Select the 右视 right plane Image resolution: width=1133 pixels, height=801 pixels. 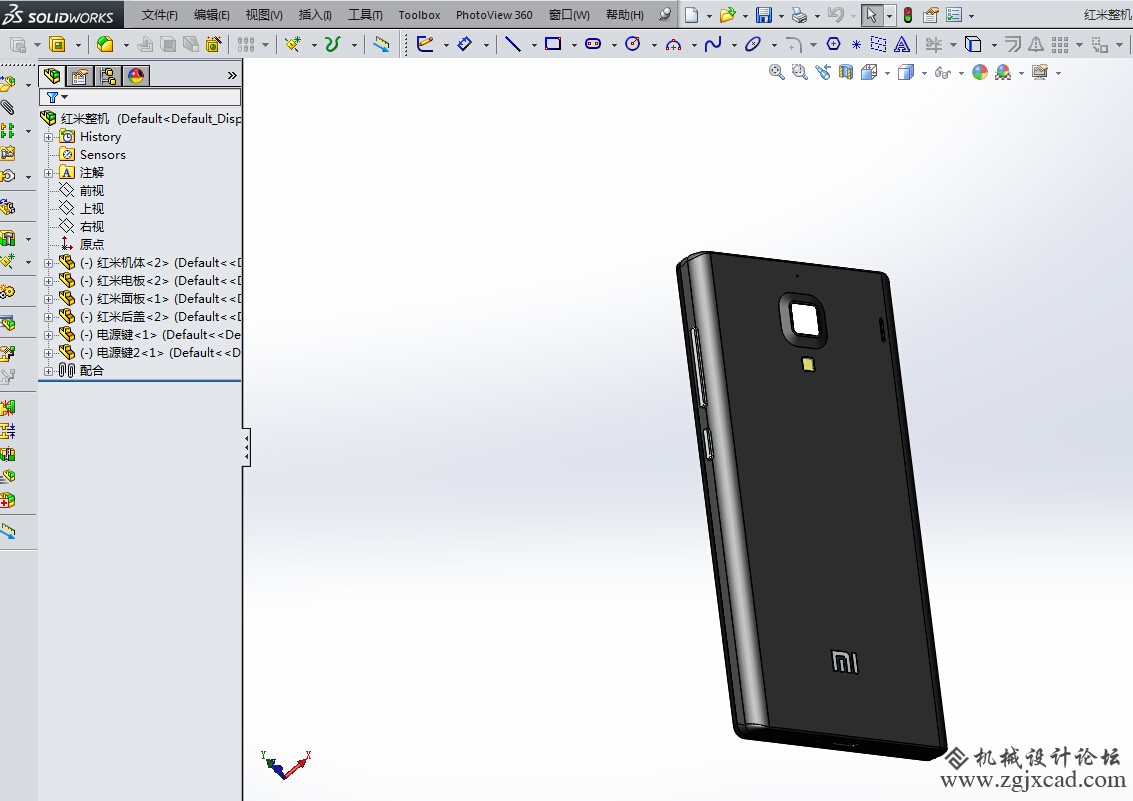tap(91, 227)
